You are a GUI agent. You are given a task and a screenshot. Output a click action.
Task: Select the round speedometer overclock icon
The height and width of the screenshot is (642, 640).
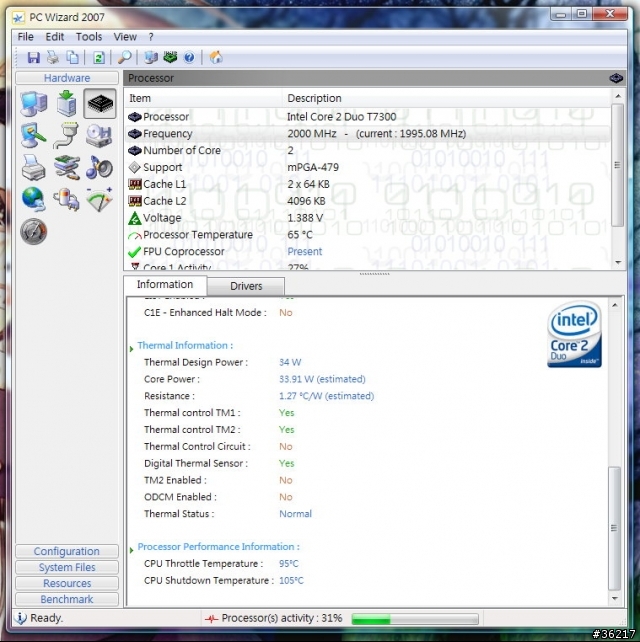coord(34,232)
